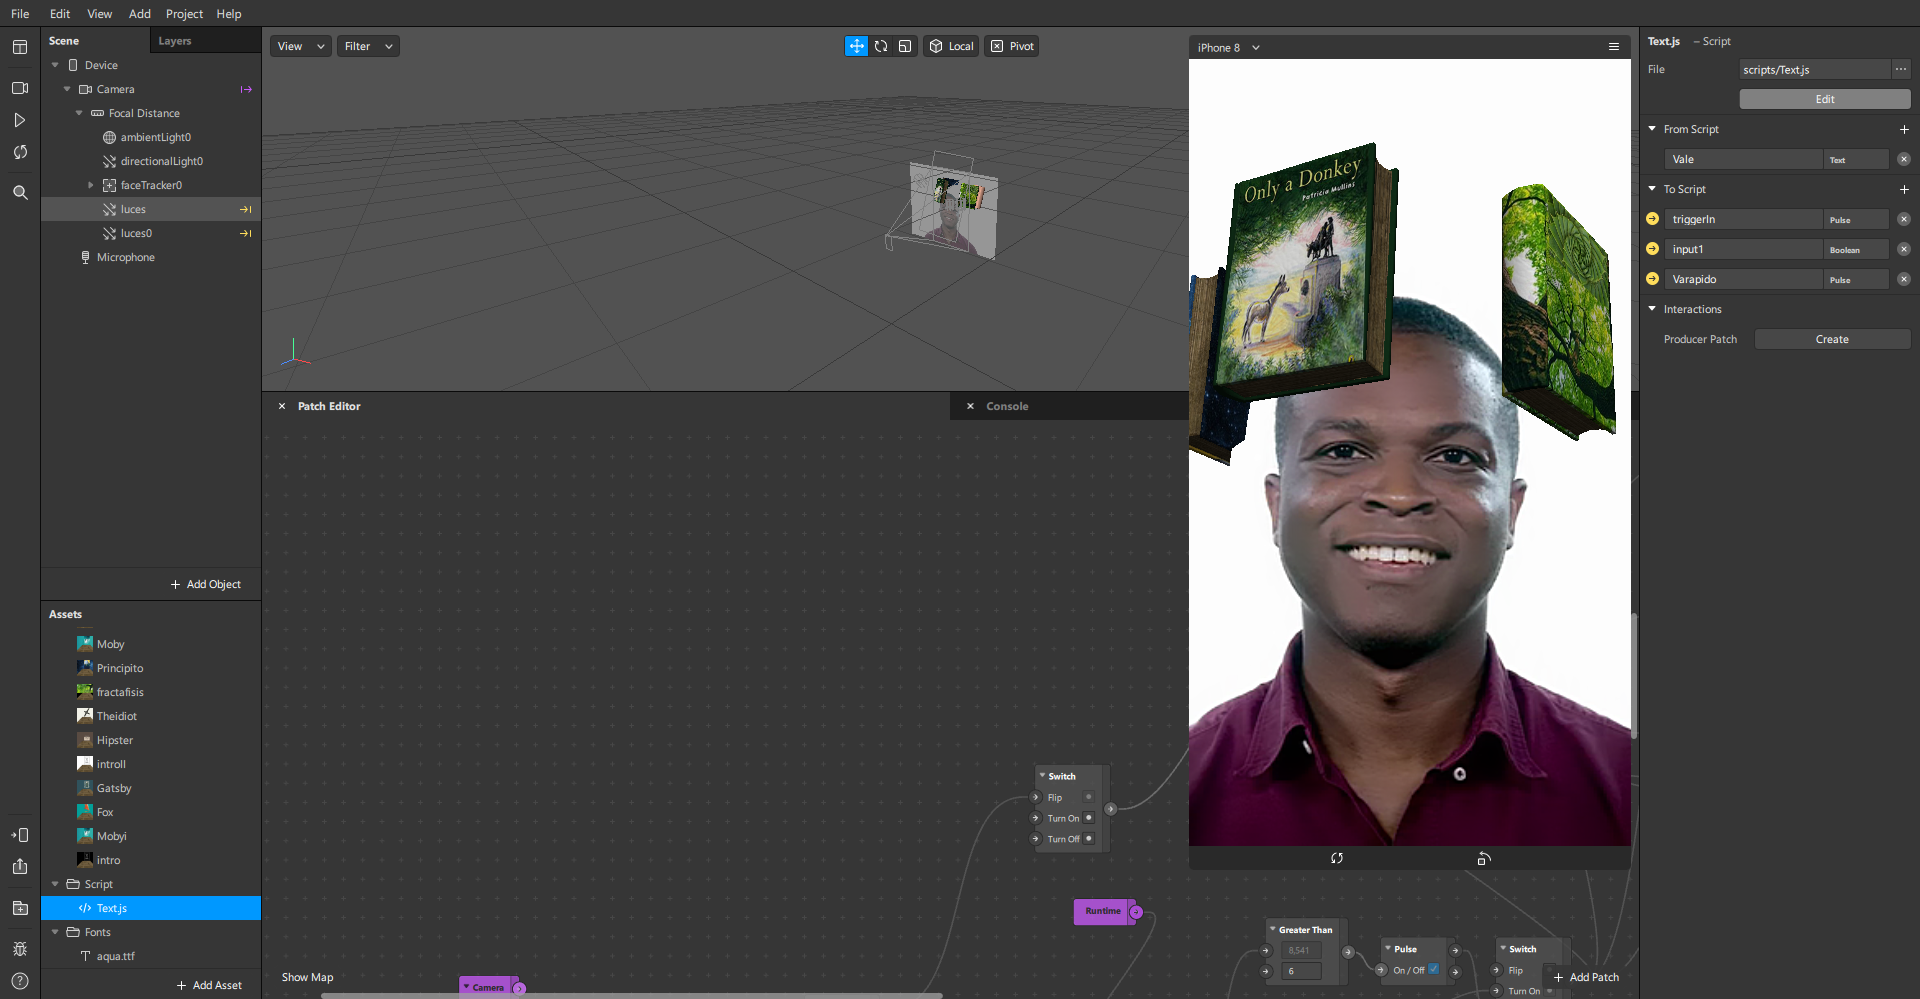
Task: Open the simulator hamburger menu
Action: (1613, 47)
